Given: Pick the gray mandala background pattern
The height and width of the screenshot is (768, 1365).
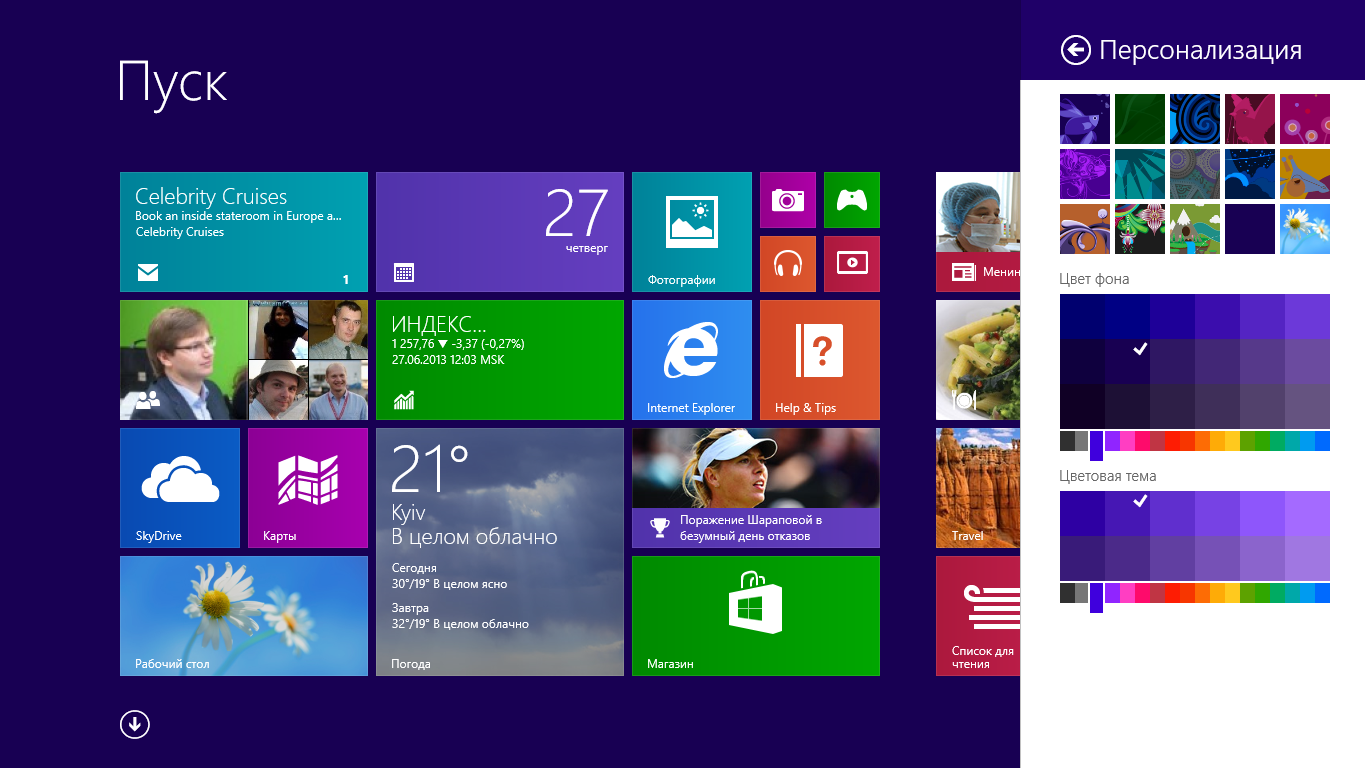Looking at the screenshot, I should [1195, 174].
